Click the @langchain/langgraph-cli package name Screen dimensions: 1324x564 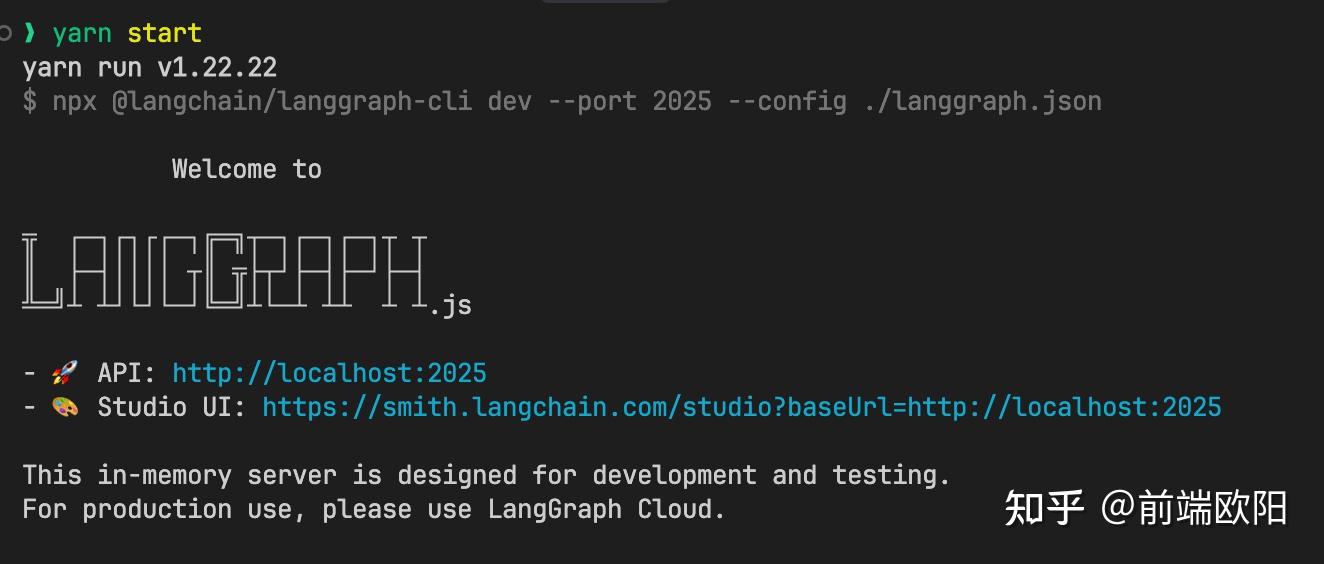(292, 101)
